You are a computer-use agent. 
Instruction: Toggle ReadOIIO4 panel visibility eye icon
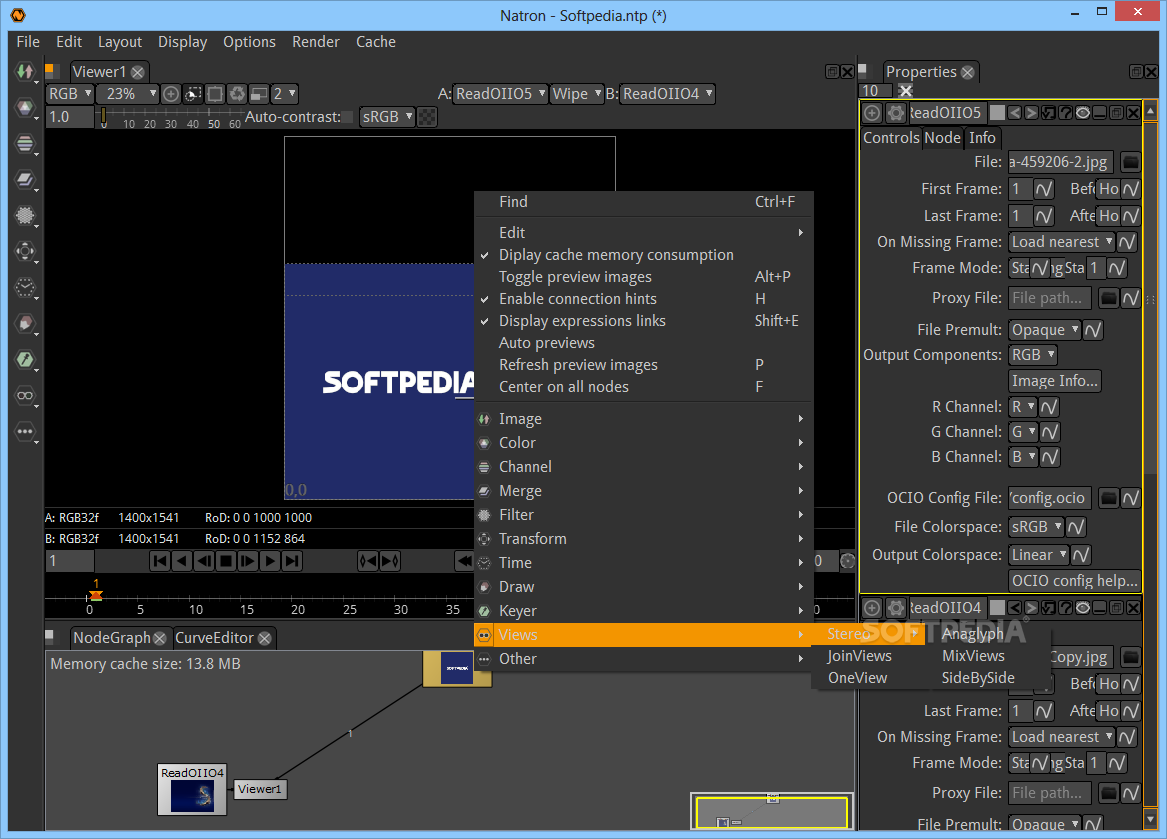click(x=1083, y=608)
